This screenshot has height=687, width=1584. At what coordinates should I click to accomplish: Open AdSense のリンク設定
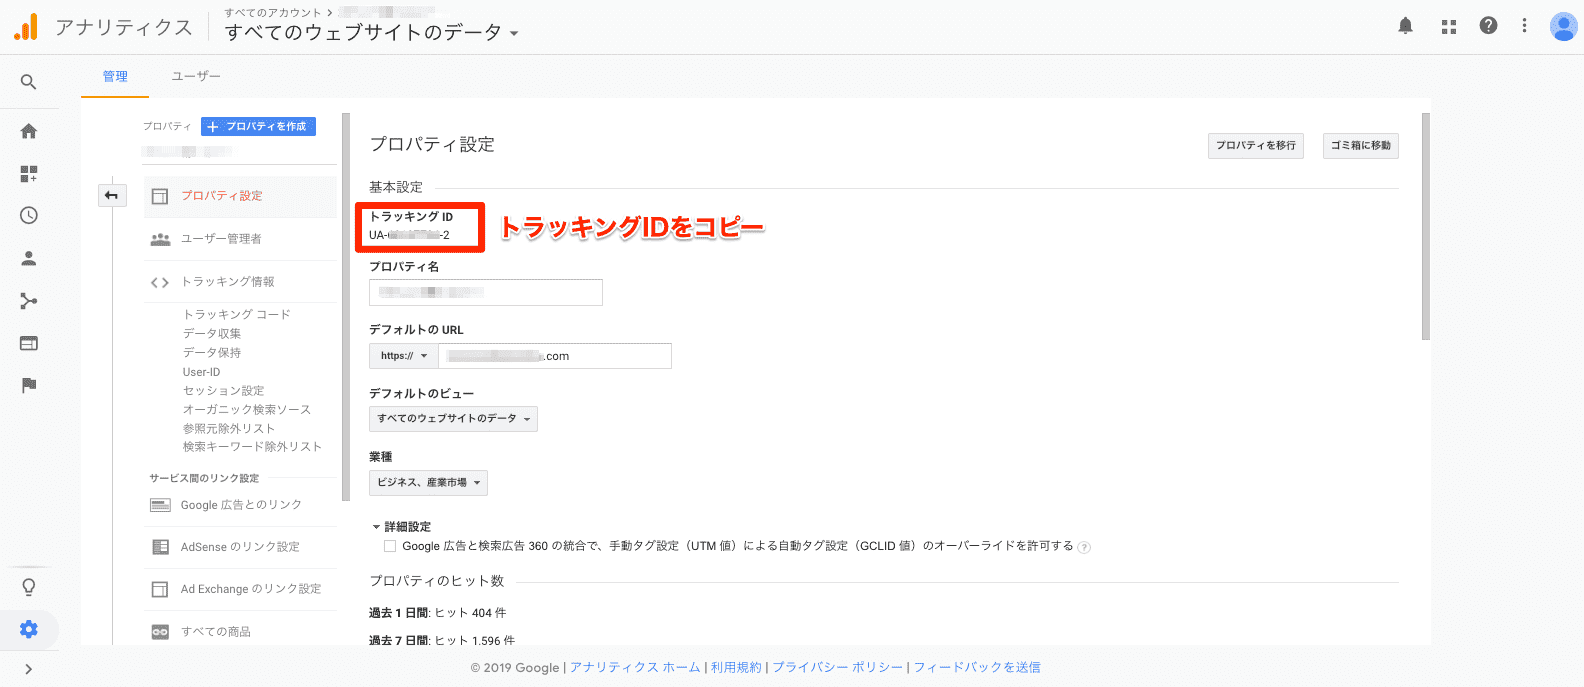[x=240, y=547]
